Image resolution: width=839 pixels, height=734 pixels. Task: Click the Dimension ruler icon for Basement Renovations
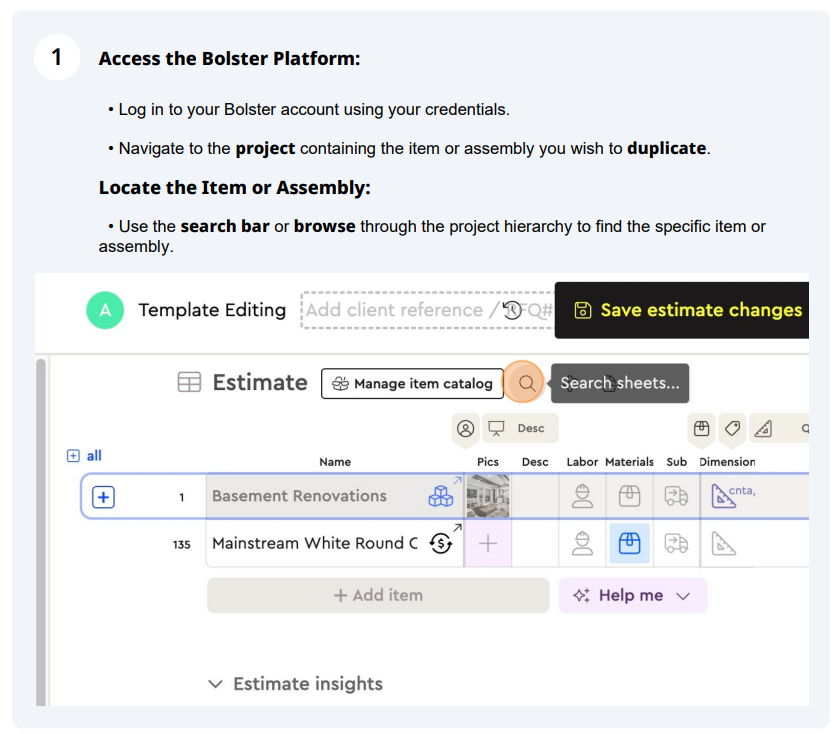point(723,496)
